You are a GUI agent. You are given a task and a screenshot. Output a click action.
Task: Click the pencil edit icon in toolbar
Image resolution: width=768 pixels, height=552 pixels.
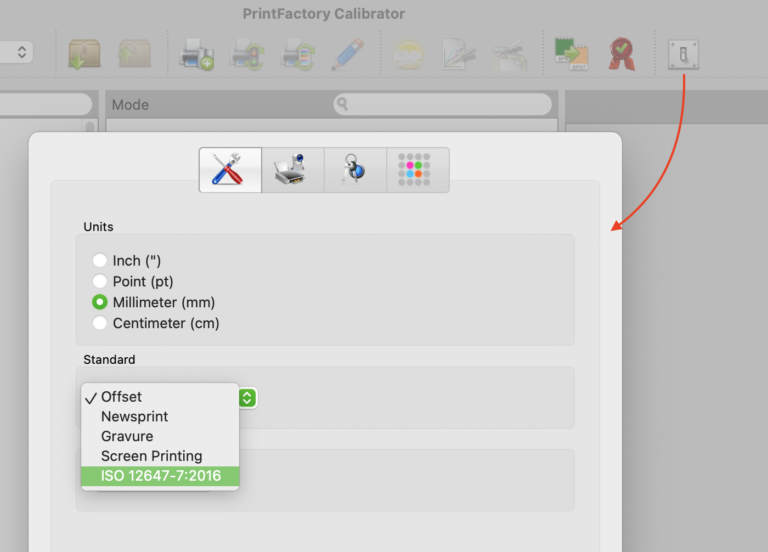348,54
